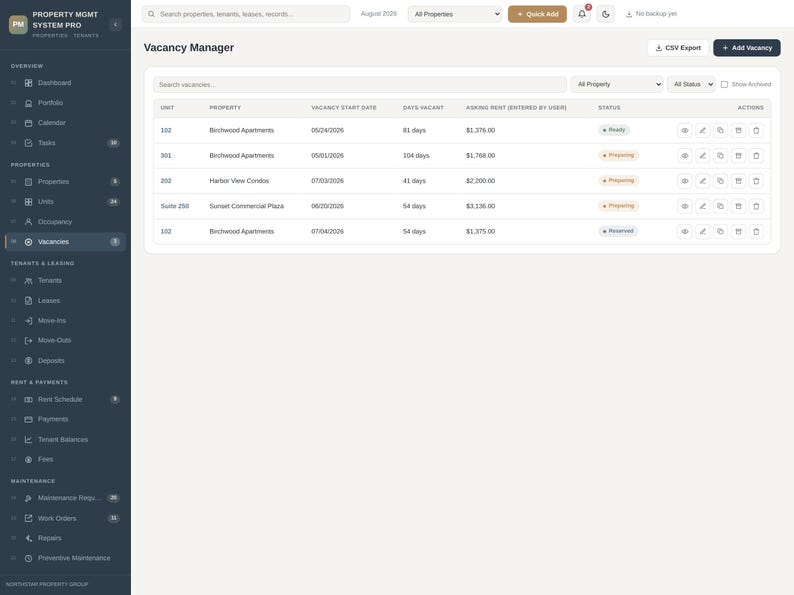
Task: Focus the Search vacancies field
Action: click(x=360, y=85)
